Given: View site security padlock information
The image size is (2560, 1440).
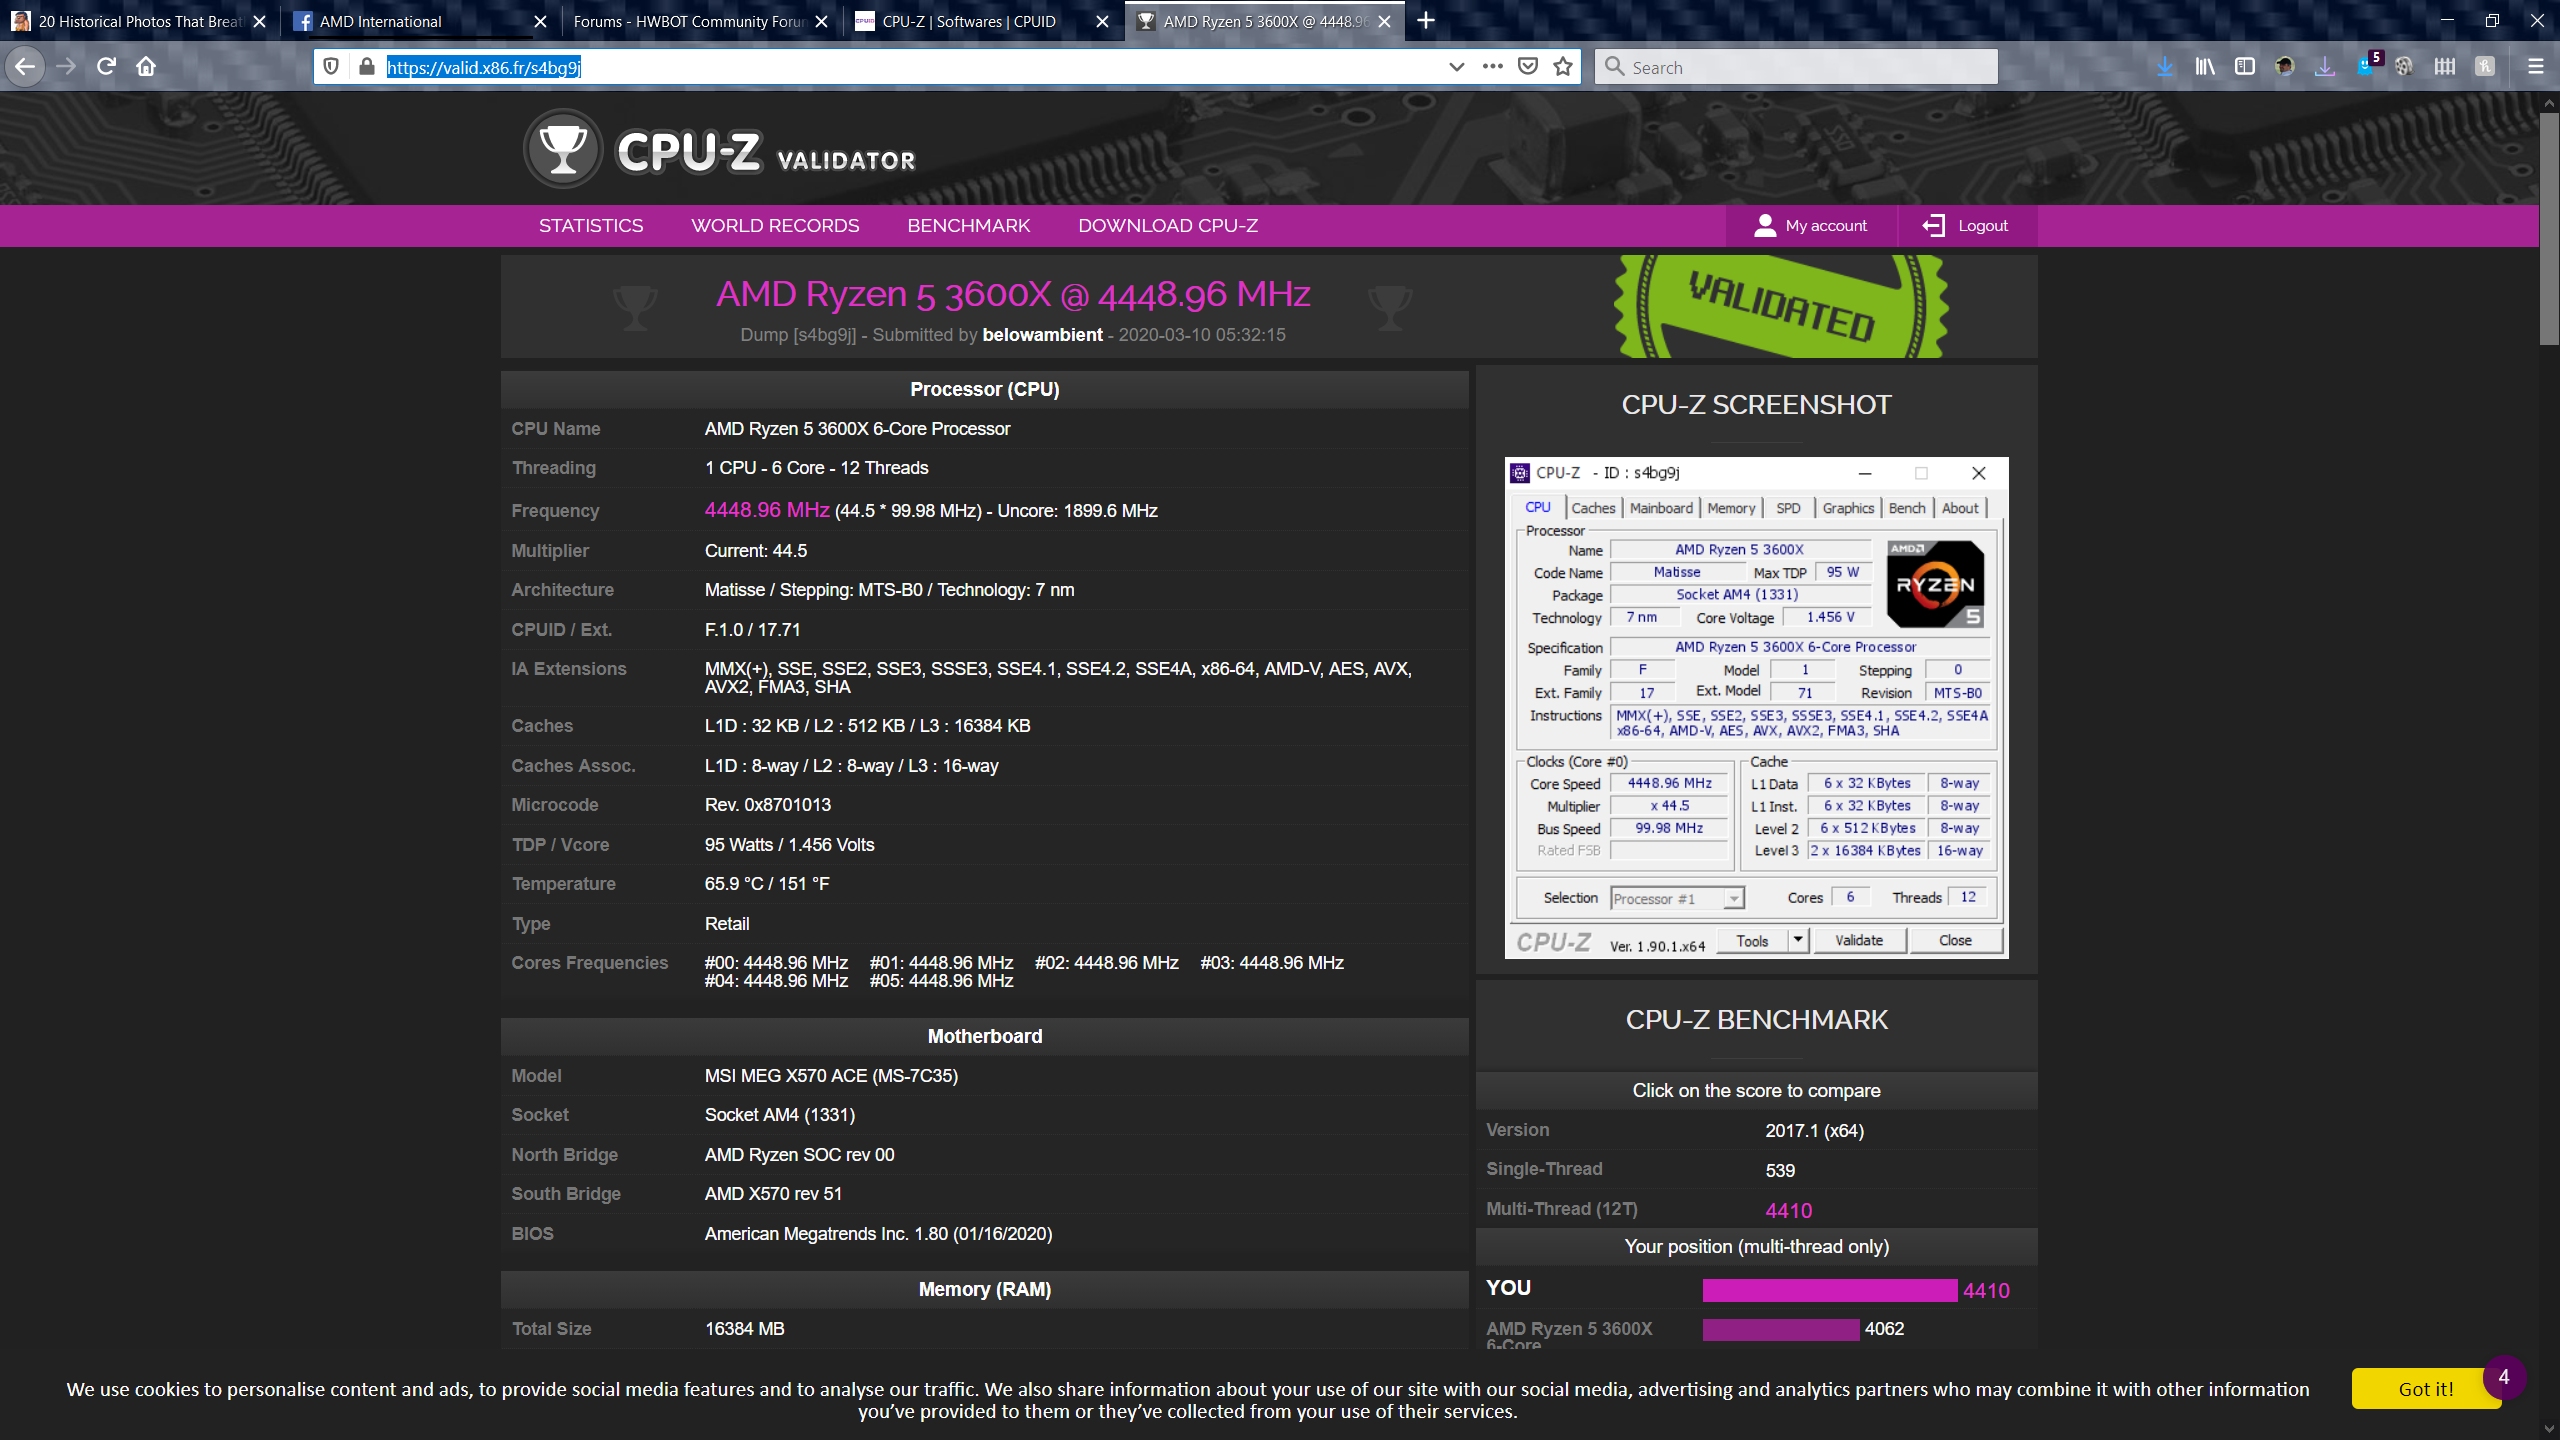Looking at the screenshot, I should [367, 67].
